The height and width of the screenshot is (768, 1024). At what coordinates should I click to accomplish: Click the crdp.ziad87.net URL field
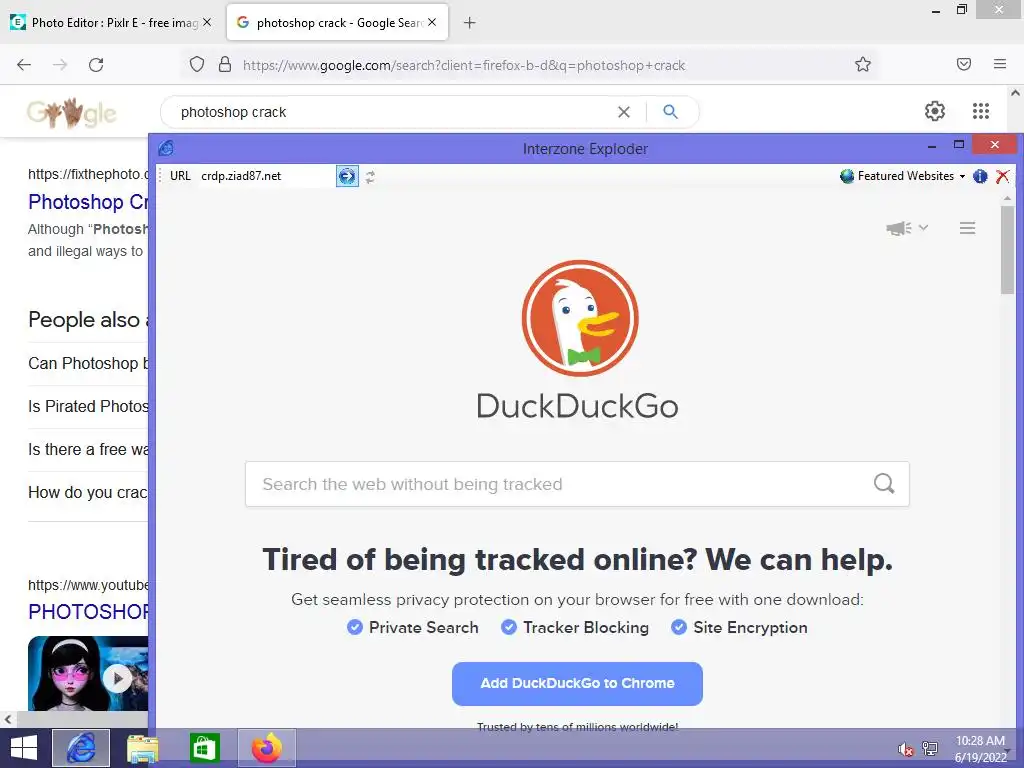[266, 176]
